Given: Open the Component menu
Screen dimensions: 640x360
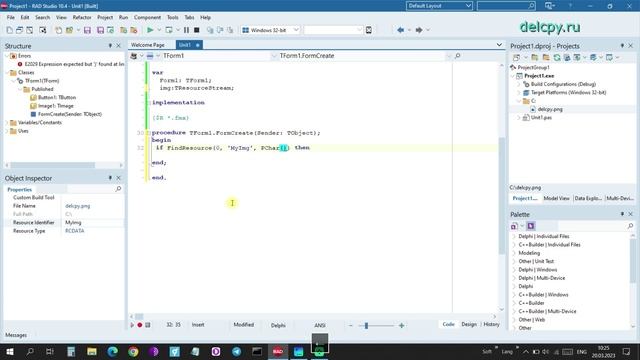Looking at the screenshot, I should click(x=147, y=18).
